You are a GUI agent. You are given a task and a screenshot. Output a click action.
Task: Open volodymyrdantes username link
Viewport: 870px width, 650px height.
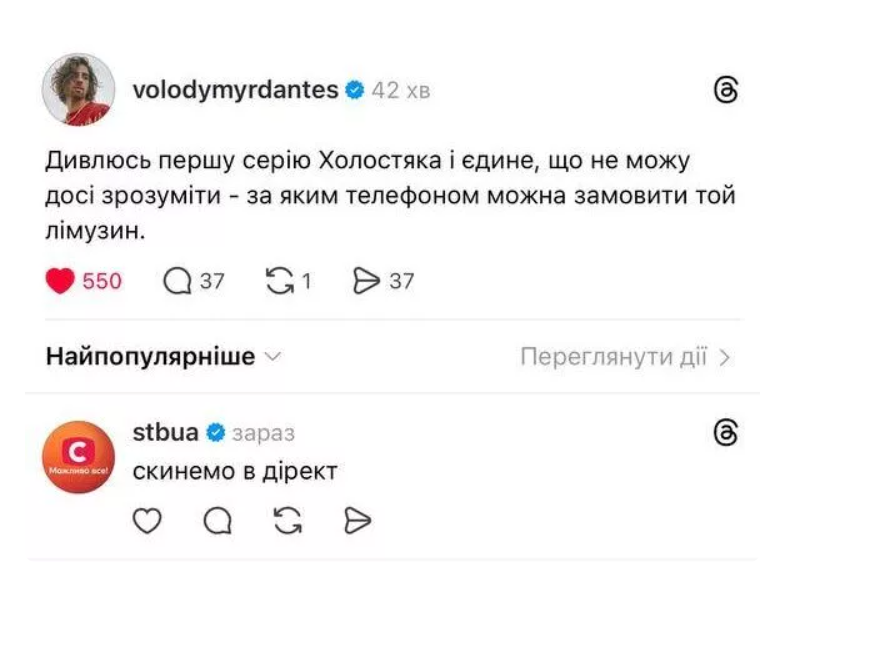click(235, 90)
